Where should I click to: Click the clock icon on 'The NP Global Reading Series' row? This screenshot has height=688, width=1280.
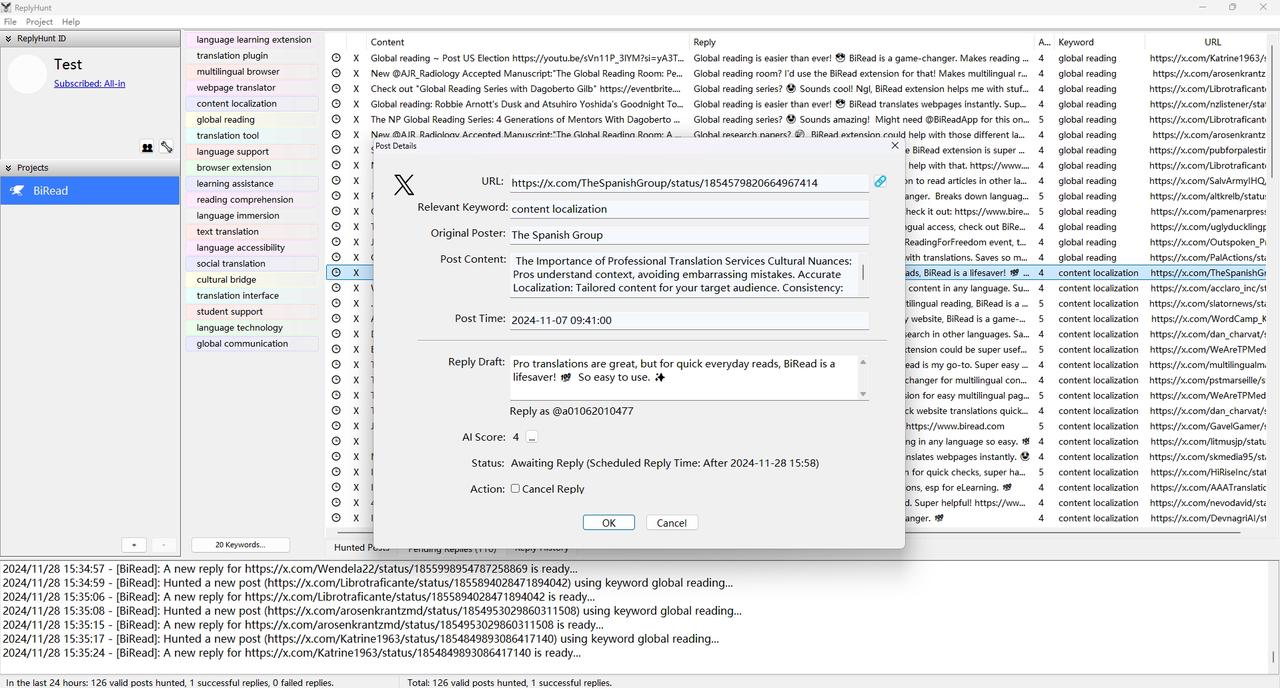336,119
